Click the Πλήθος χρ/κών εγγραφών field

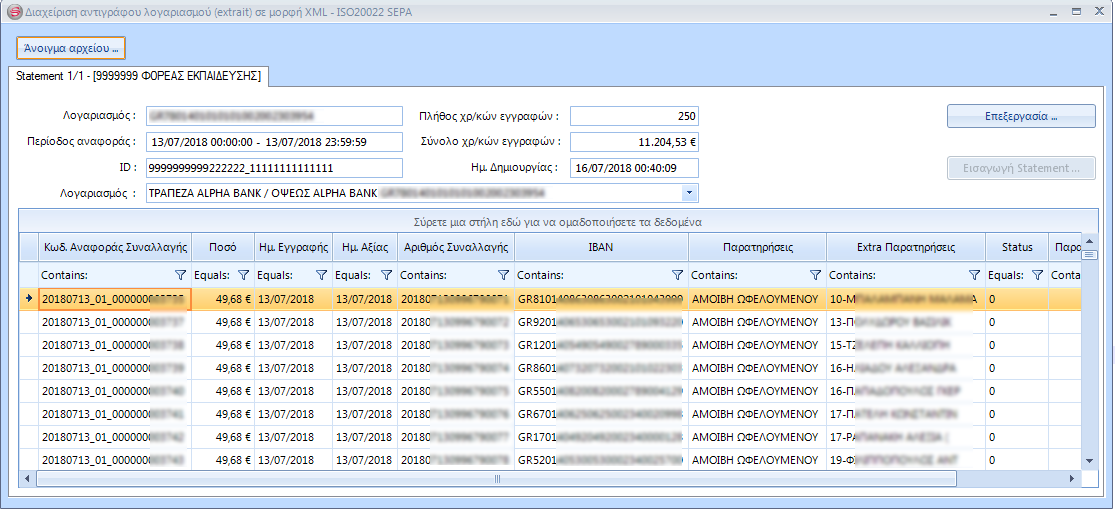[634, 116]
